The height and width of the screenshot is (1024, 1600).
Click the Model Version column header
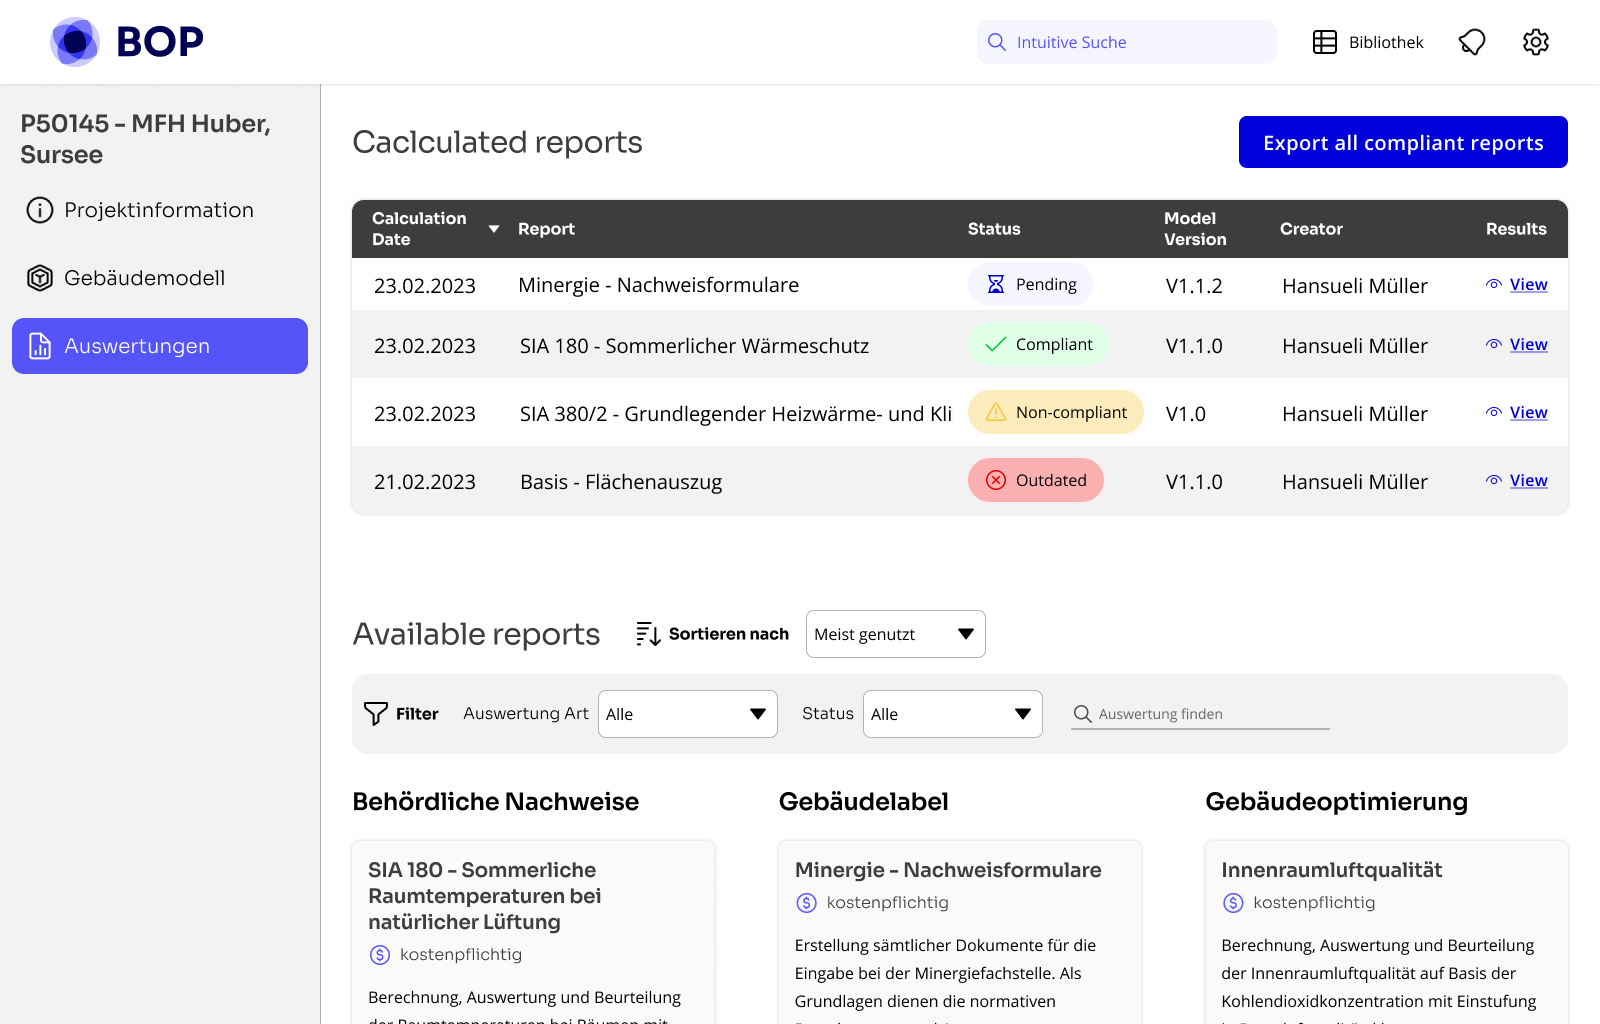click(1195, 229)
